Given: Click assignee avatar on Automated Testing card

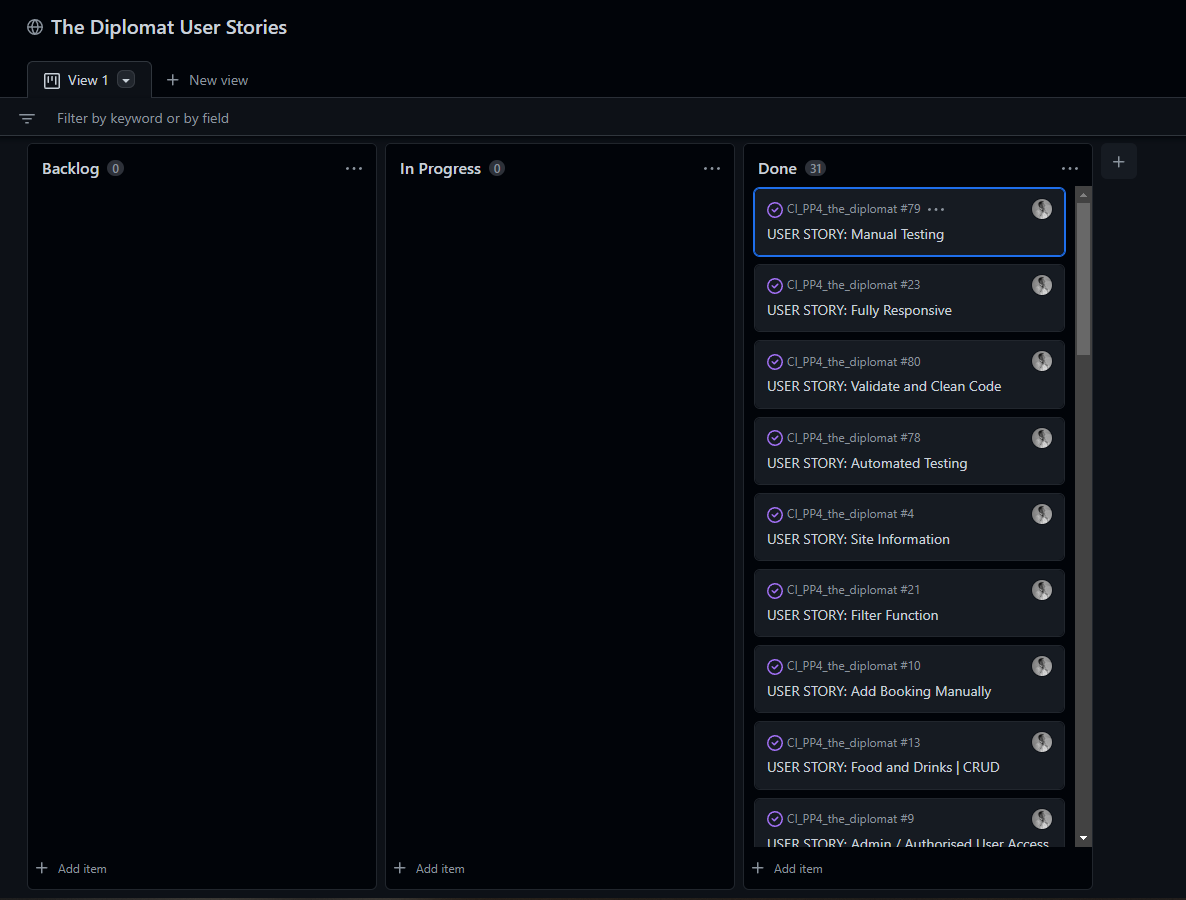Looking at the screenshot, I should (x=1042, y=438).
